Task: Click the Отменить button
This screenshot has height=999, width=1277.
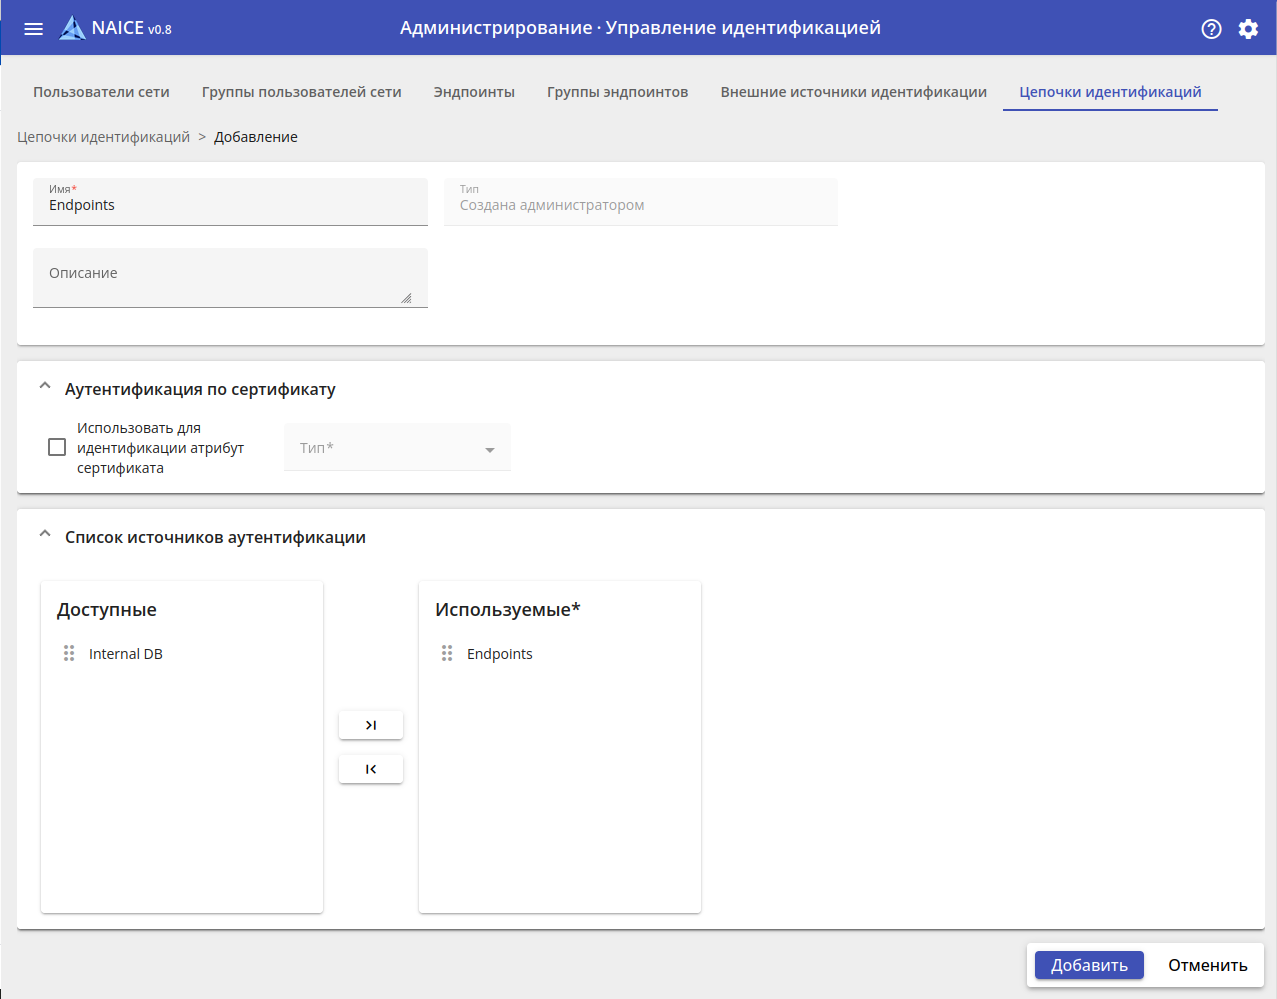Action: [x=1207, y=965]
